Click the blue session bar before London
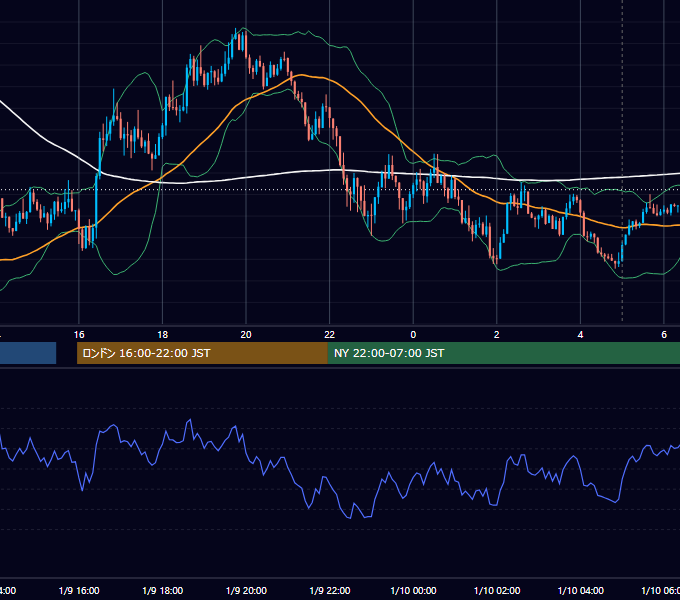 tap(28, 353)
